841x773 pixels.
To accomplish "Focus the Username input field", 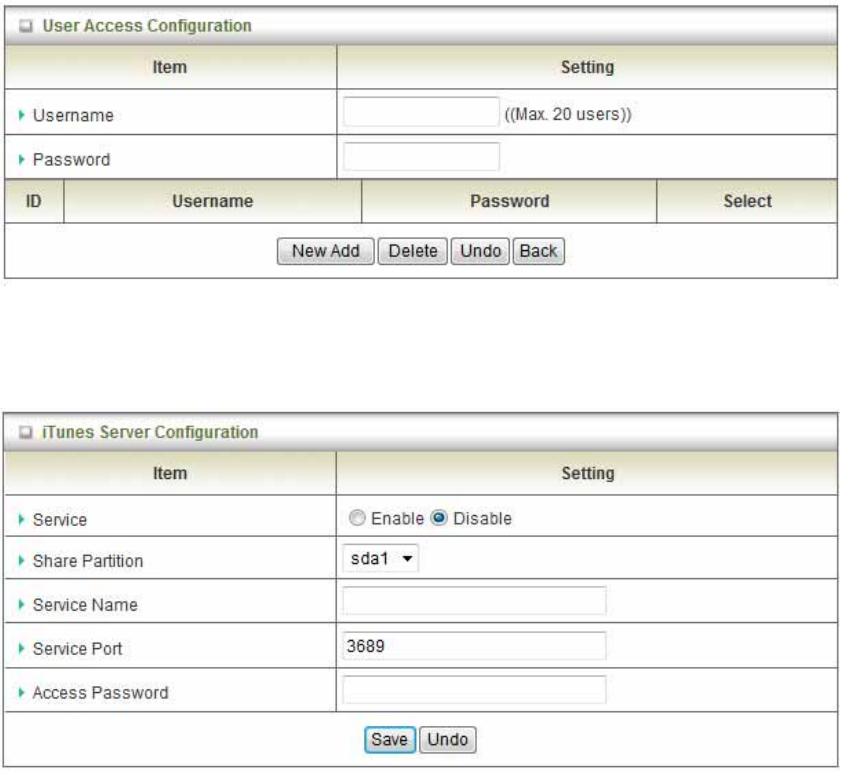I will [x=421, y=112].
